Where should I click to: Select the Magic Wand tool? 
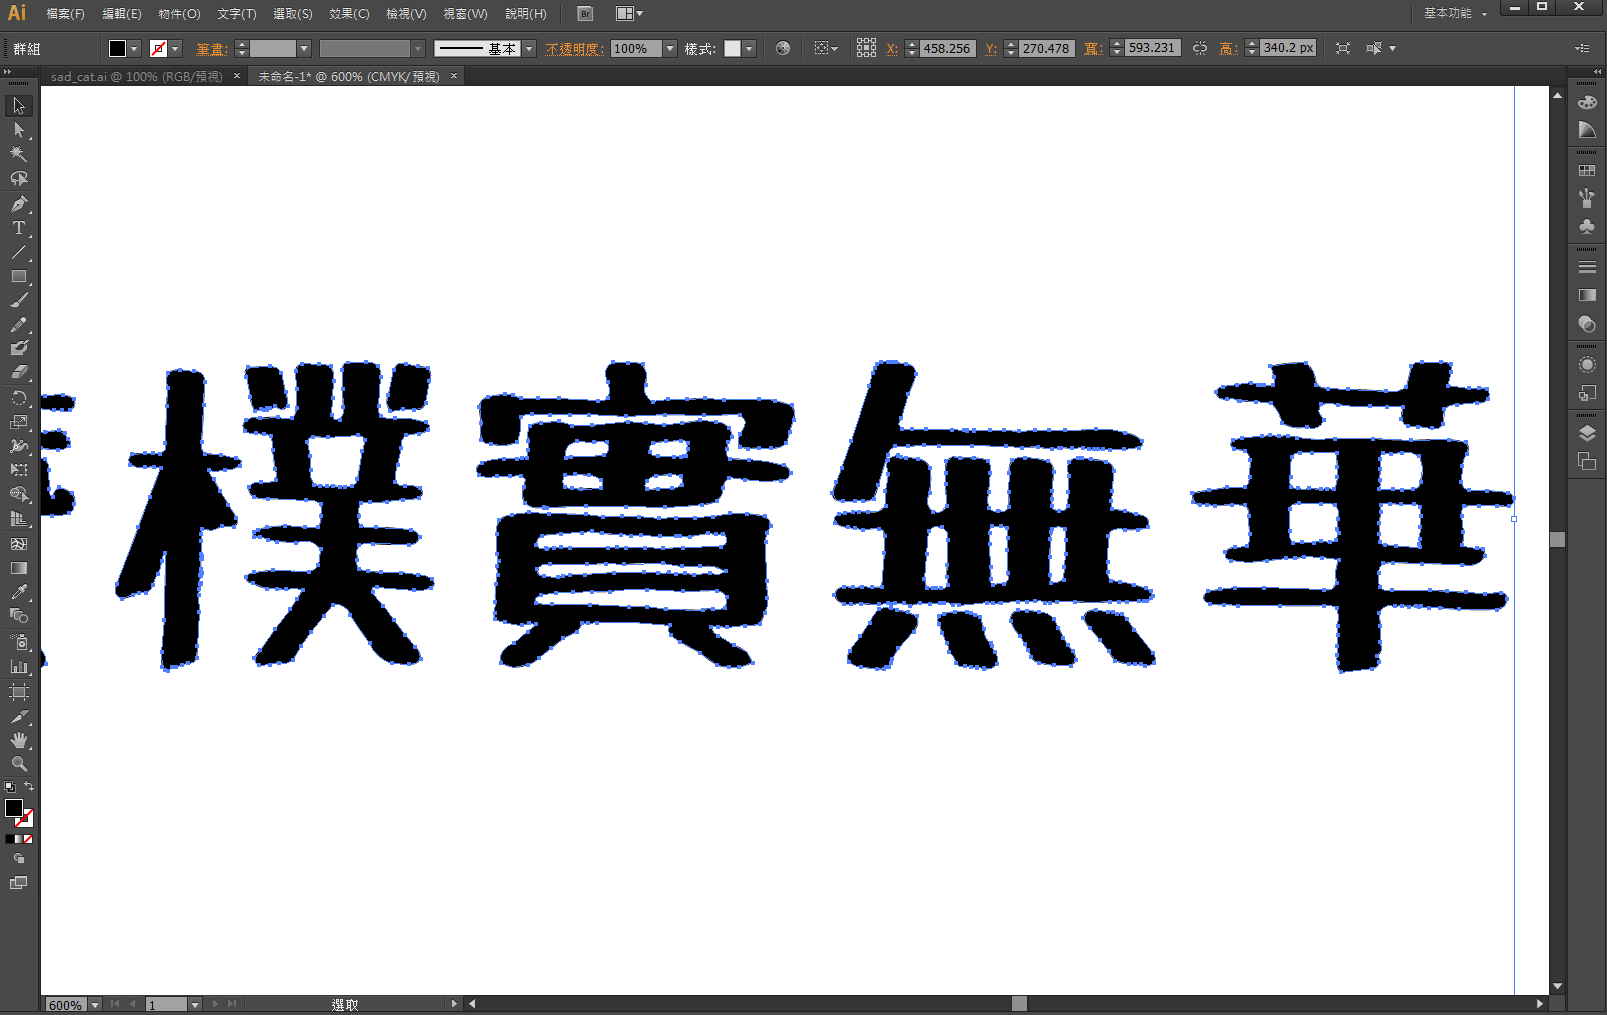point(18,154)
